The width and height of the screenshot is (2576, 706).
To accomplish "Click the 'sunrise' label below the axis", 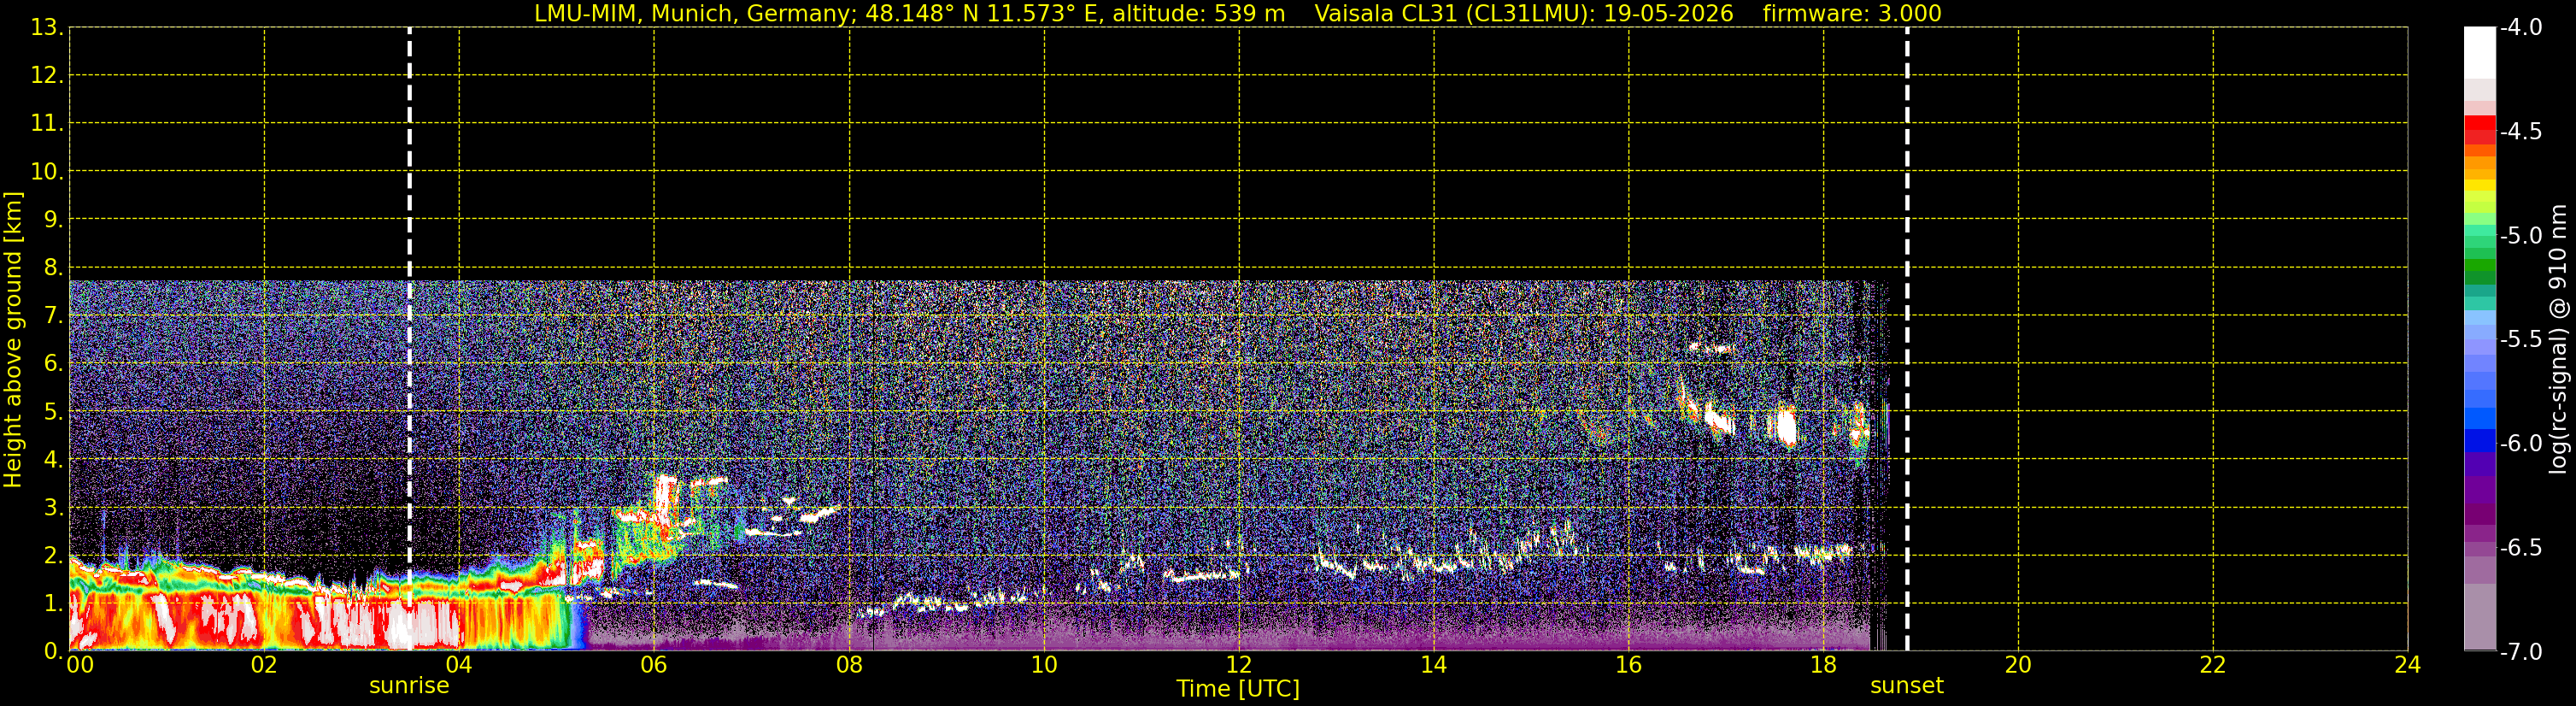I will (x=409, y=686).
